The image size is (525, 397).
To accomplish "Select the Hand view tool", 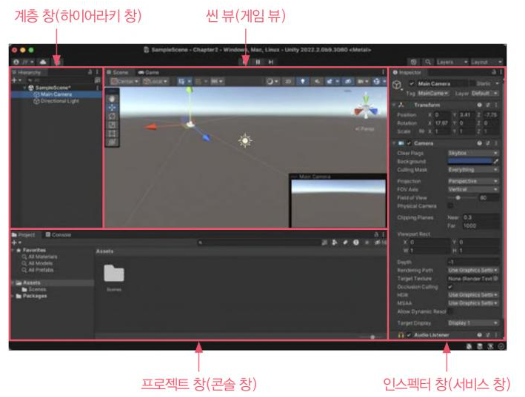I will click(x=112, y=99).
